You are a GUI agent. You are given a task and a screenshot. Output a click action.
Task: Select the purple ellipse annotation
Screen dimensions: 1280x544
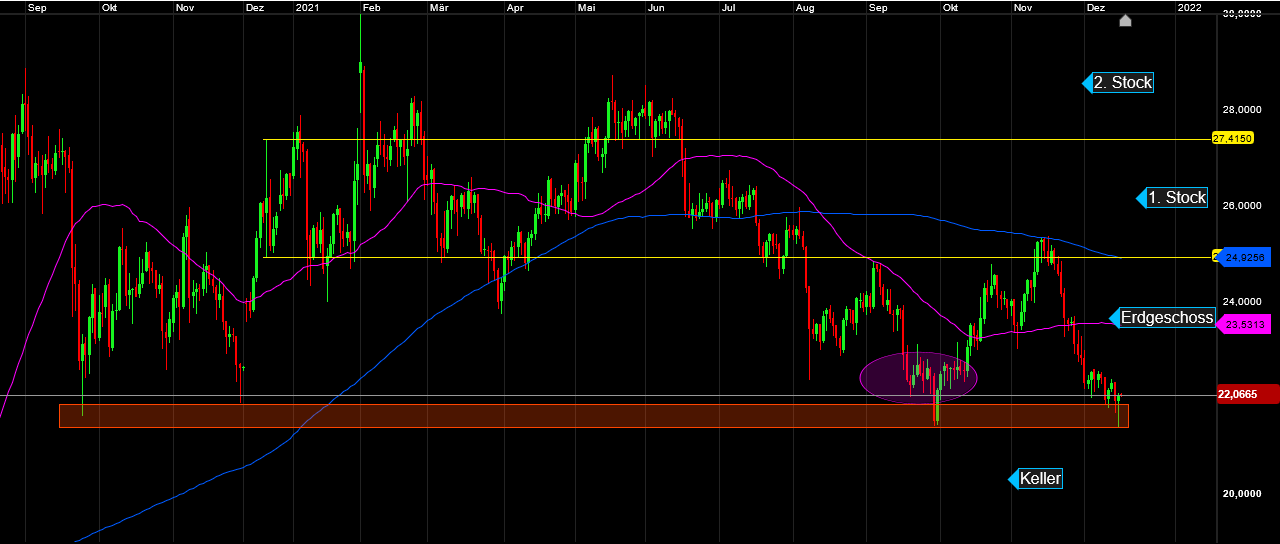coord(918,377)
